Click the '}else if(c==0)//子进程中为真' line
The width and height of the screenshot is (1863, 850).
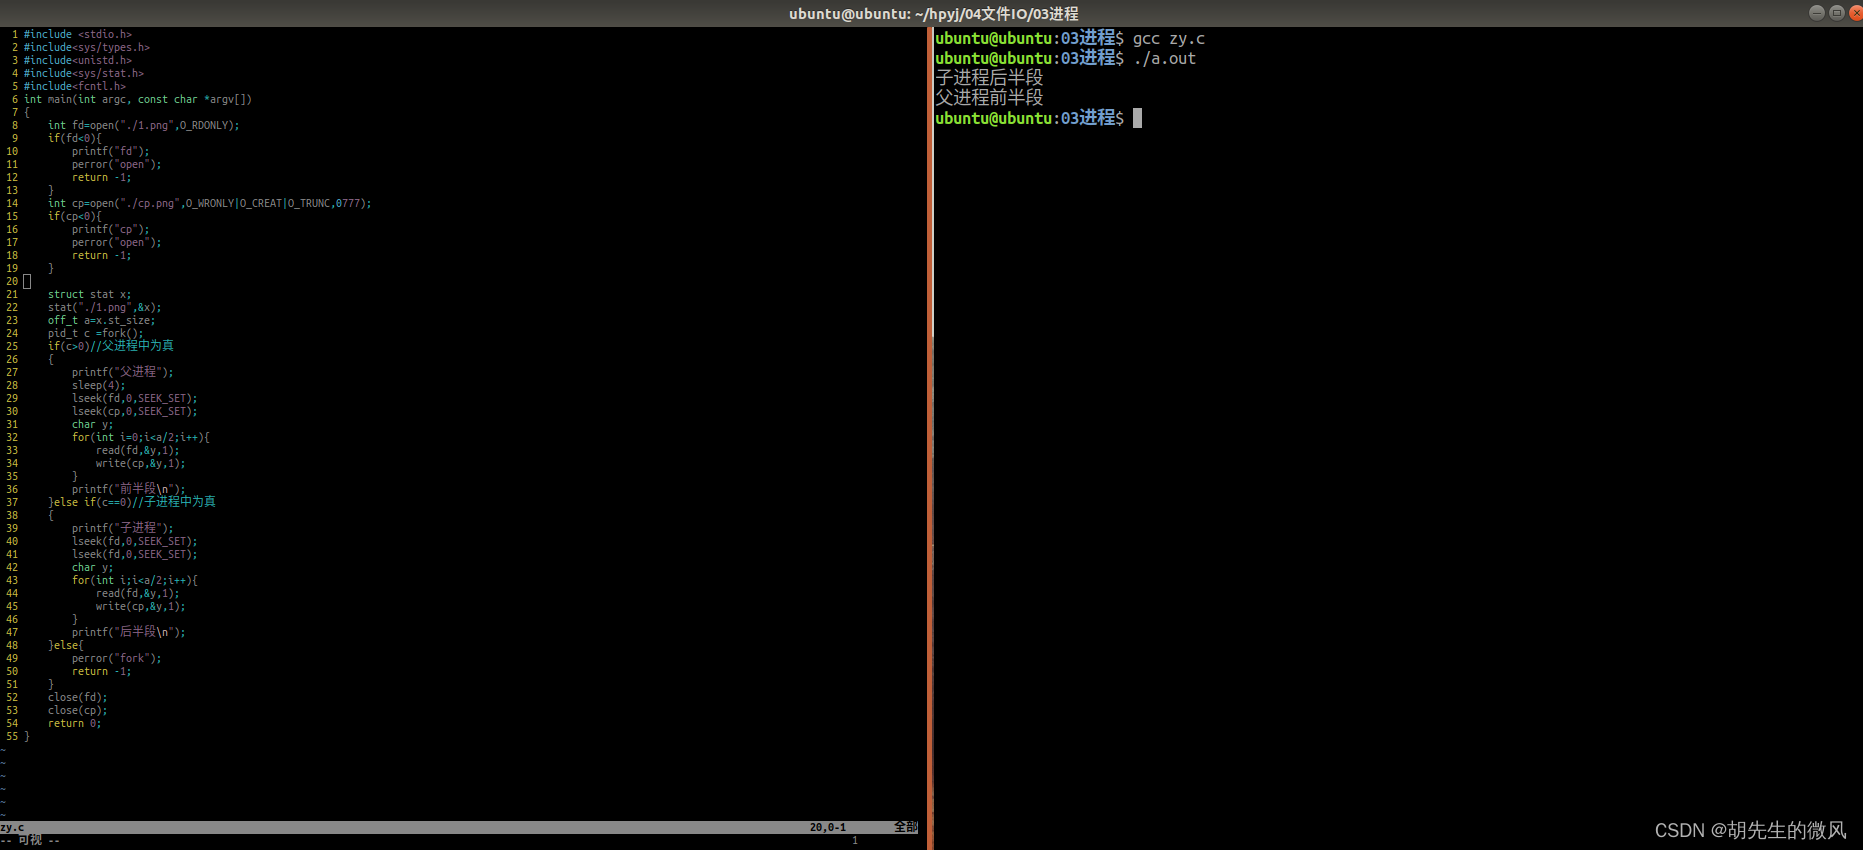click(132, 502)
